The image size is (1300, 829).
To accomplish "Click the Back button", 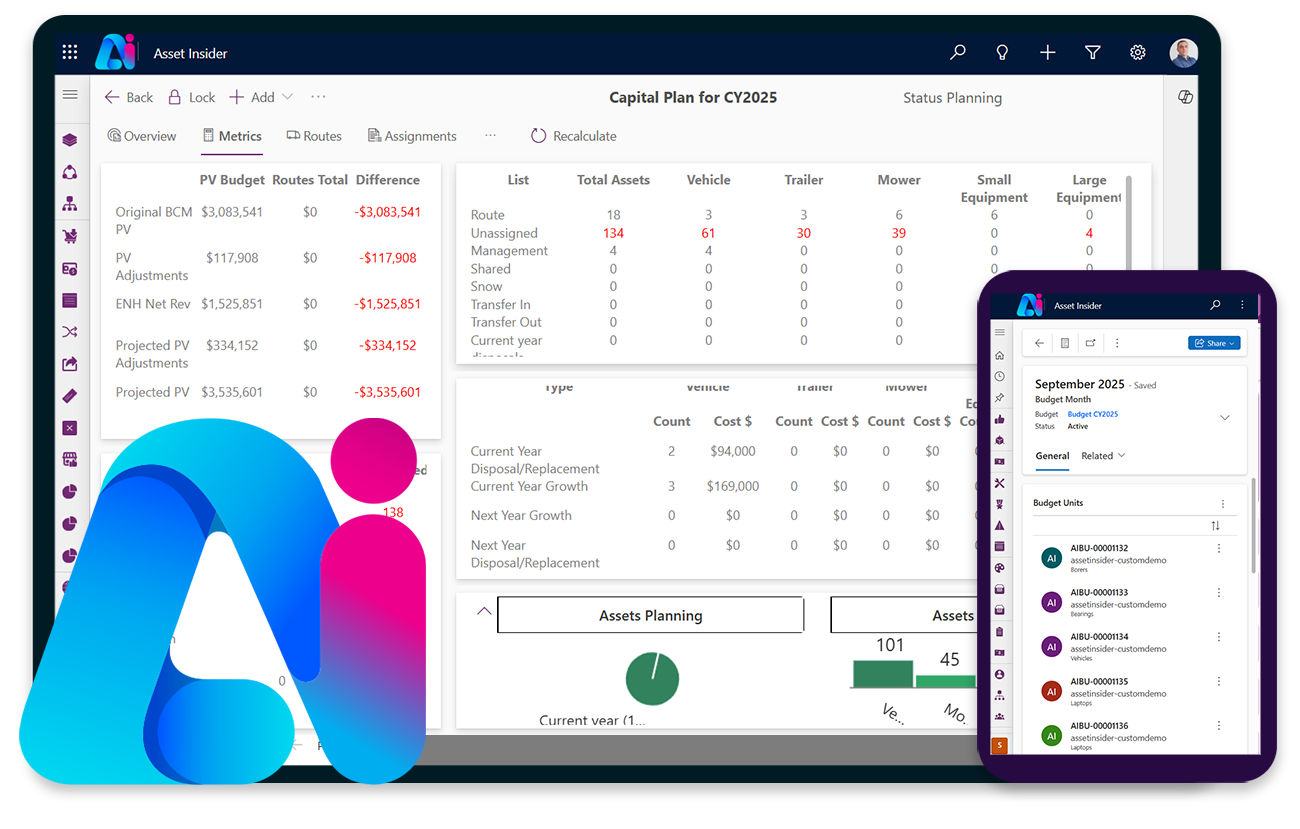I will tap(129, 97).
